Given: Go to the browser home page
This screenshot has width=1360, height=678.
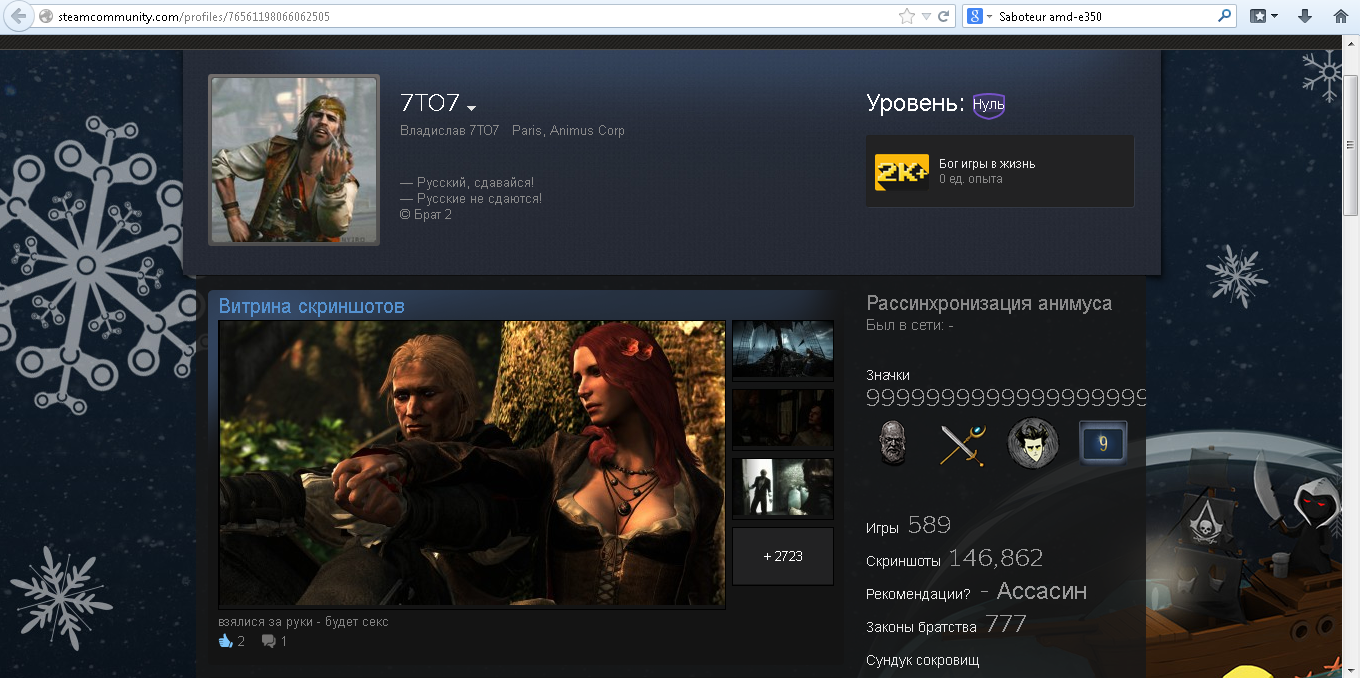Looking at the screenshot, I should (x=1339, y=16).
